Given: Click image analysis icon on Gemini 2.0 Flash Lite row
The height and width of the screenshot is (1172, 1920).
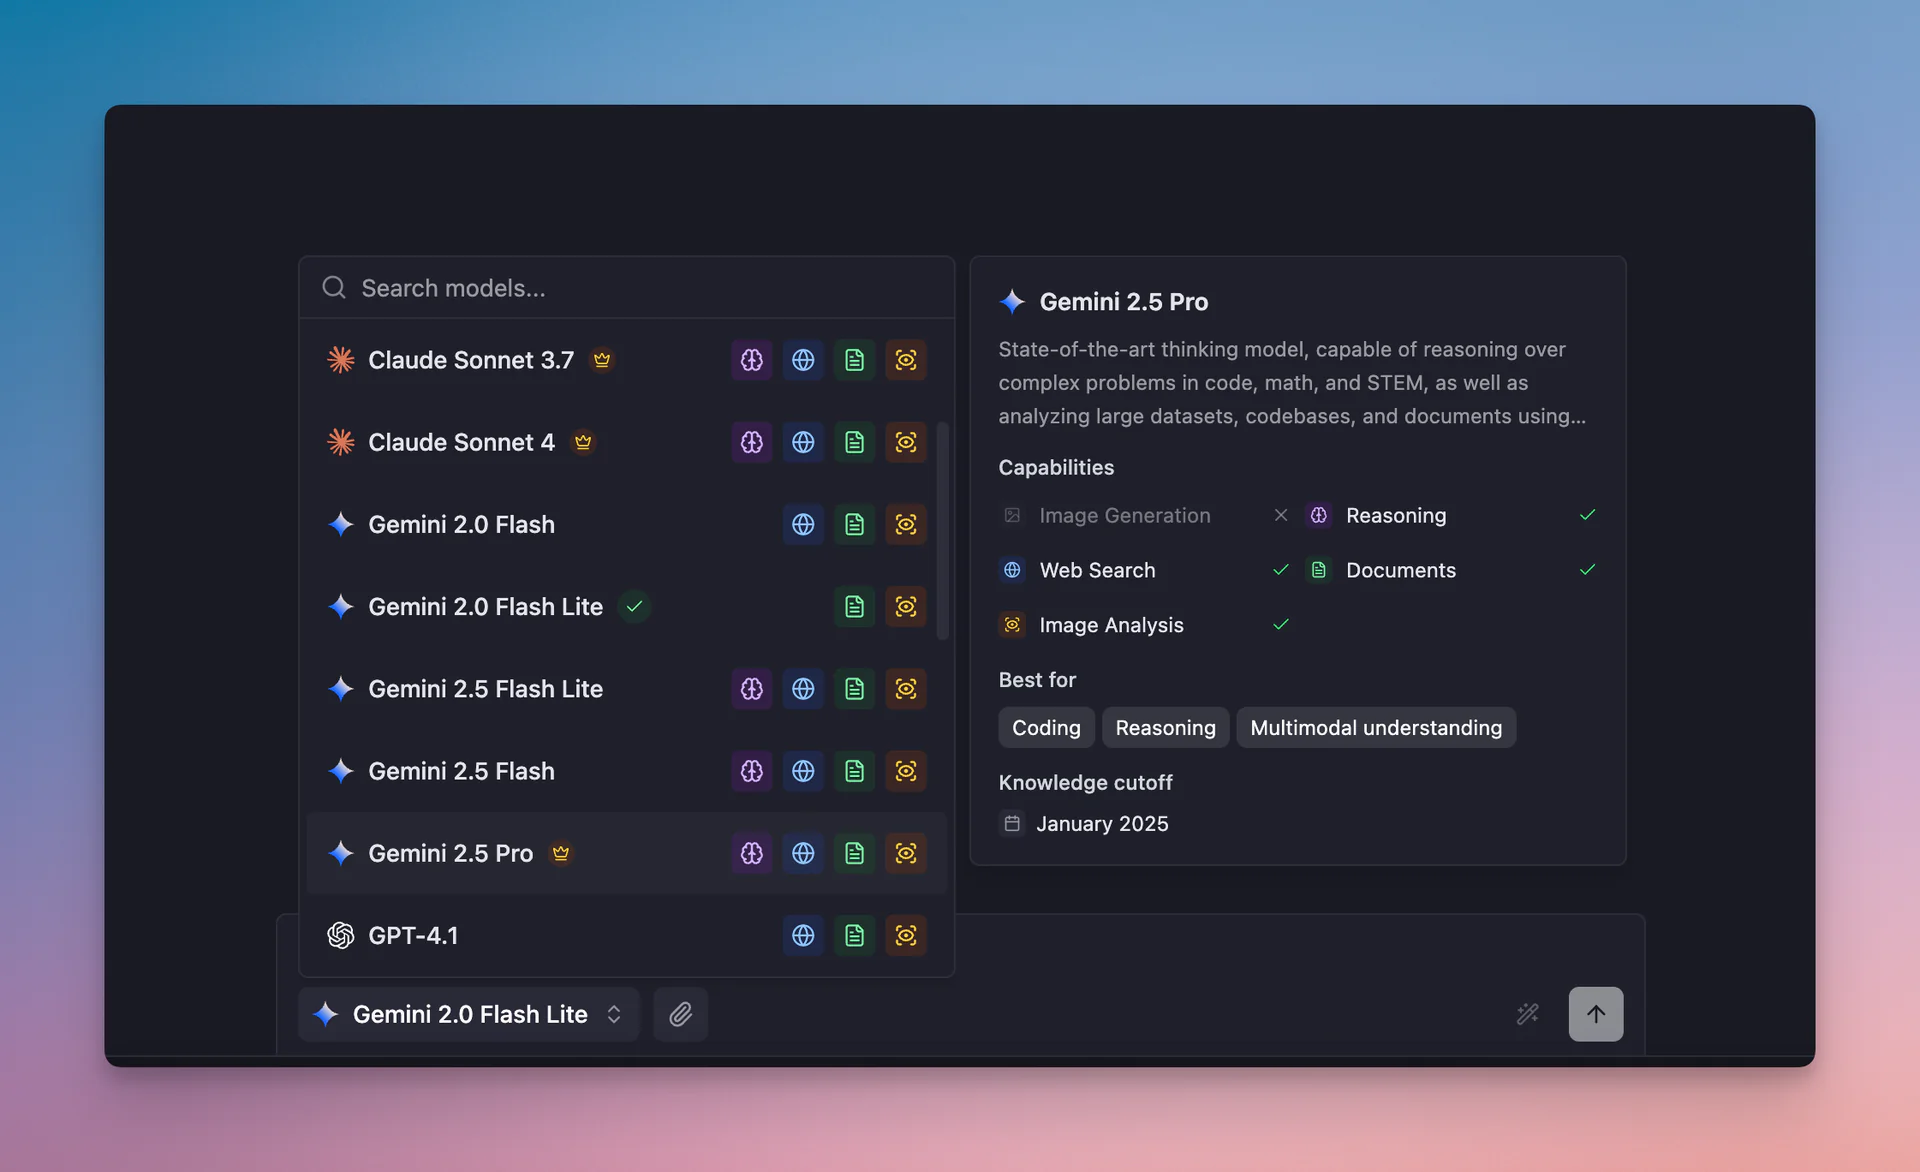Looking at the screenshot, I should [x=906, y=606].
